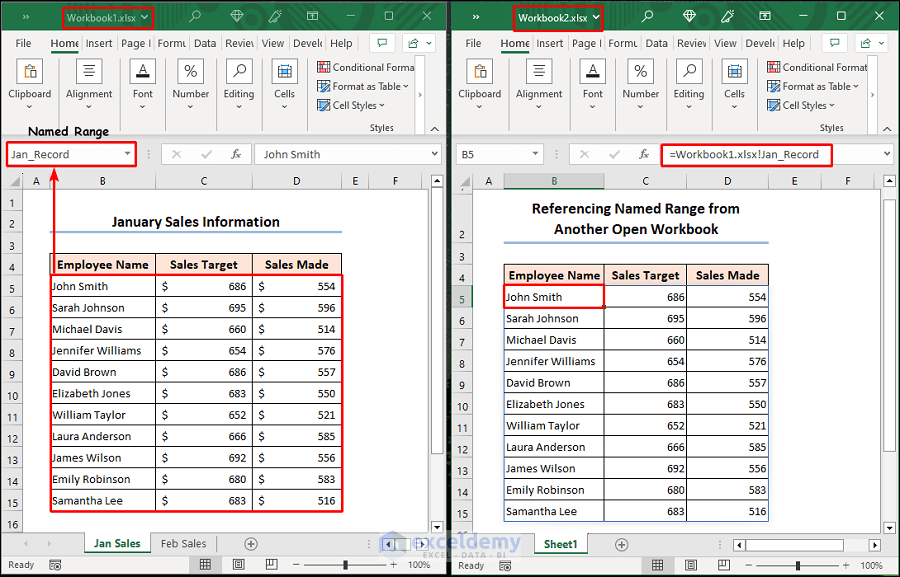The height and width of the screenshot is (577, 900).
Task: Switch to the Feb Sales sheet tab
Action: (183, 544)
